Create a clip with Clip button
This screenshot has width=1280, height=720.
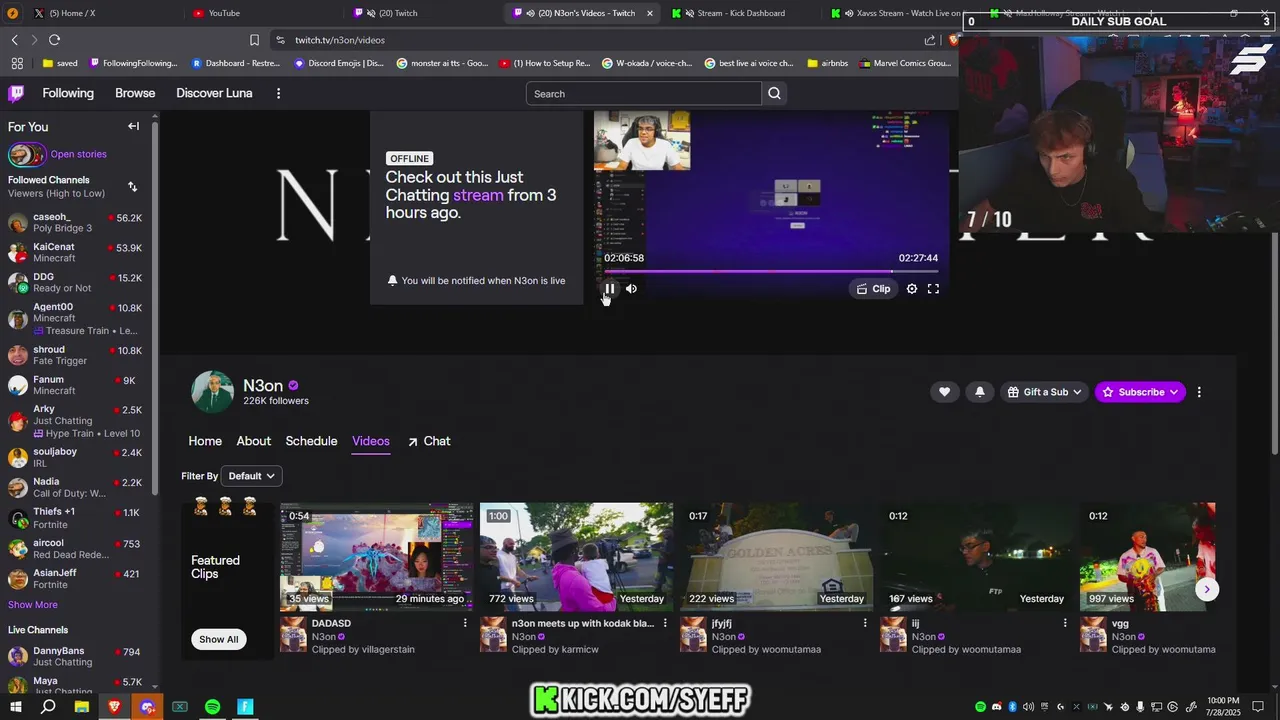click(873, 289)
